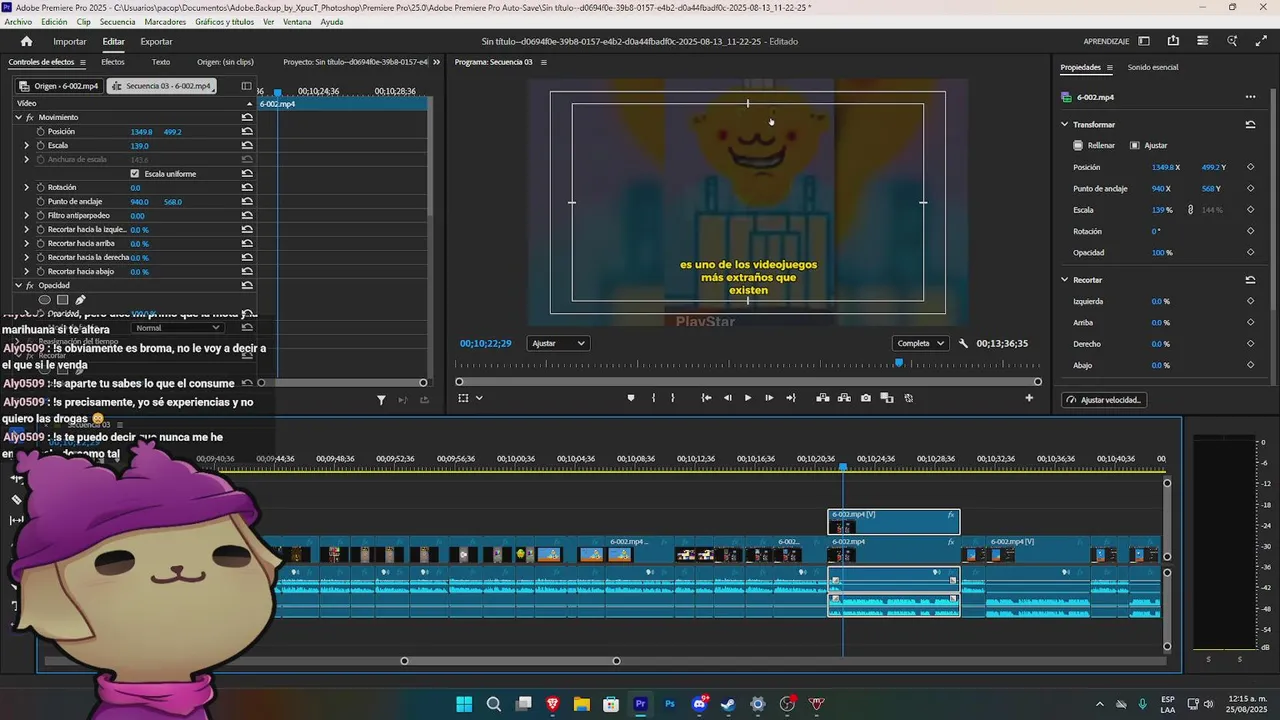Add keyframe for Rotación in Propiedades

click(1250, 231)
